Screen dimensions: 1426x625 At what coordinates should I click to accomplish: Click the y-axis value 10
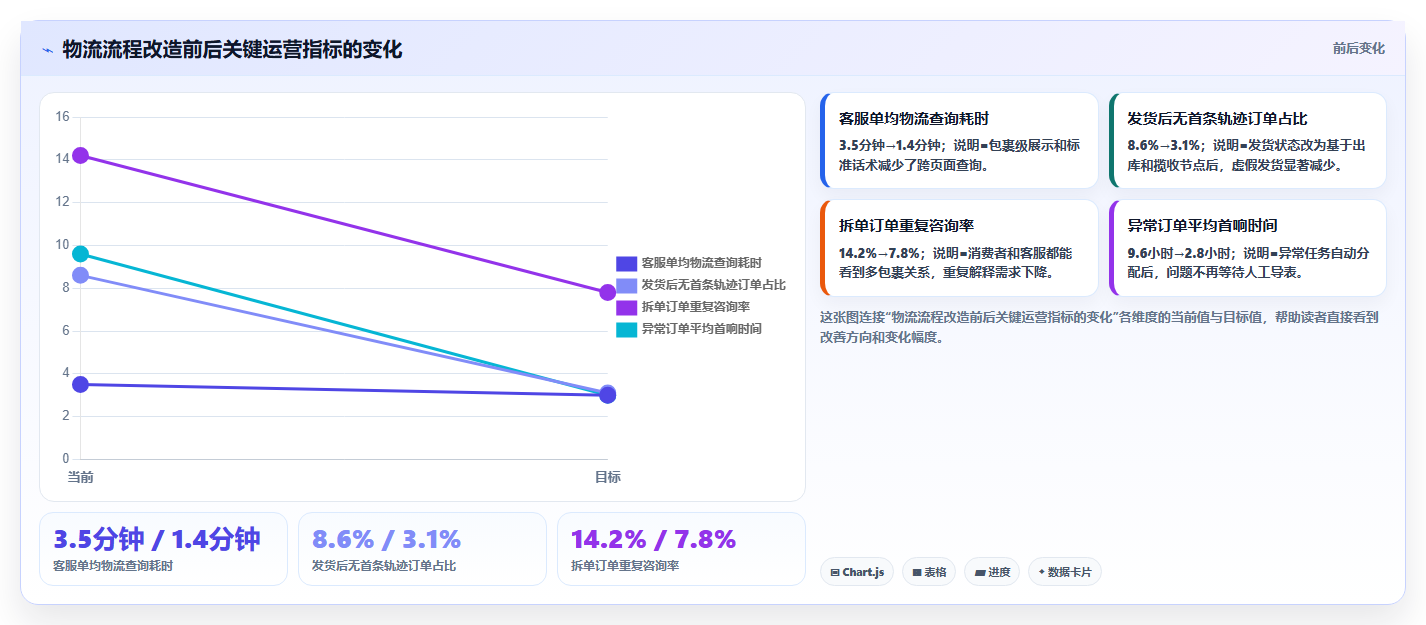pyautogui.click(x=62, y=245)
